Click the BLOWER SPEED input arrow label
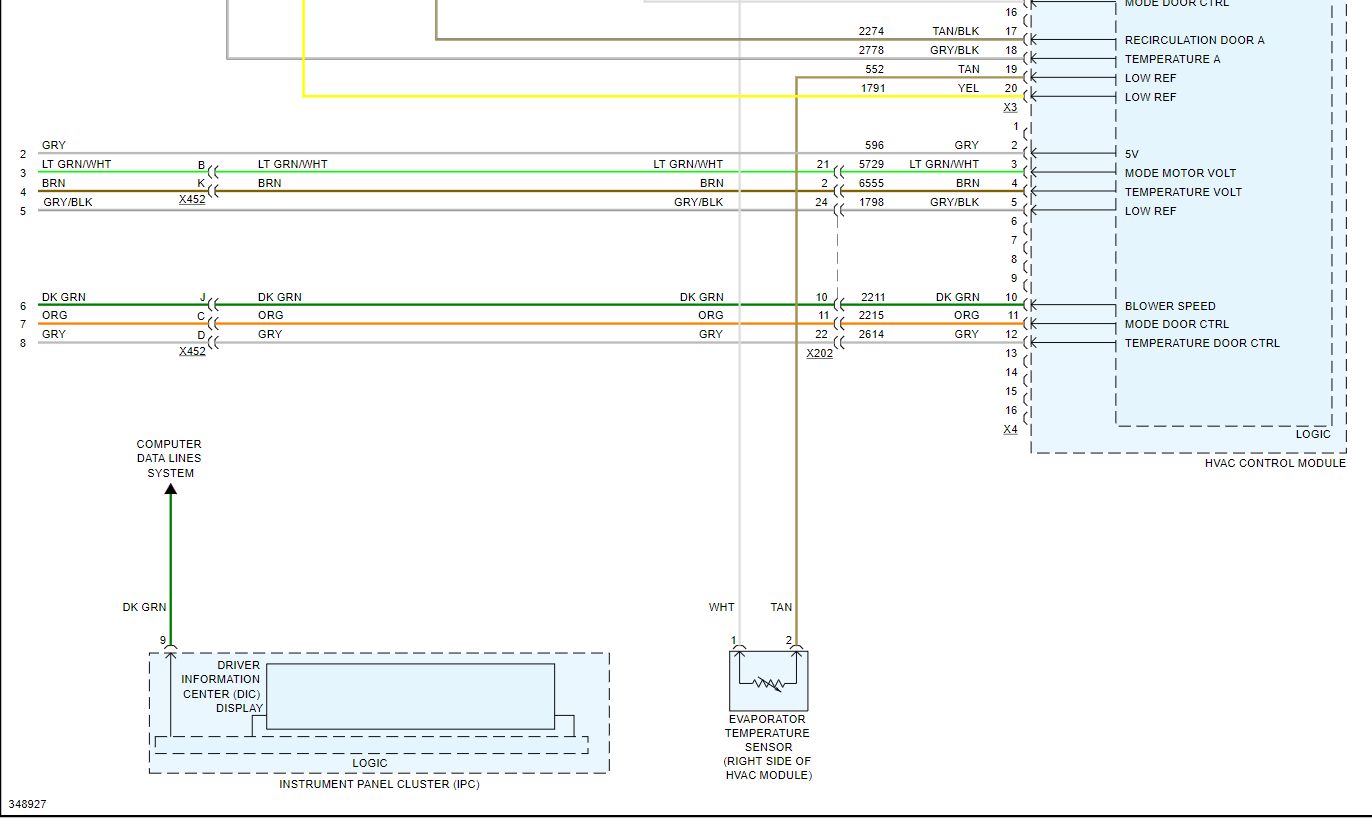 click(1170, 306)
